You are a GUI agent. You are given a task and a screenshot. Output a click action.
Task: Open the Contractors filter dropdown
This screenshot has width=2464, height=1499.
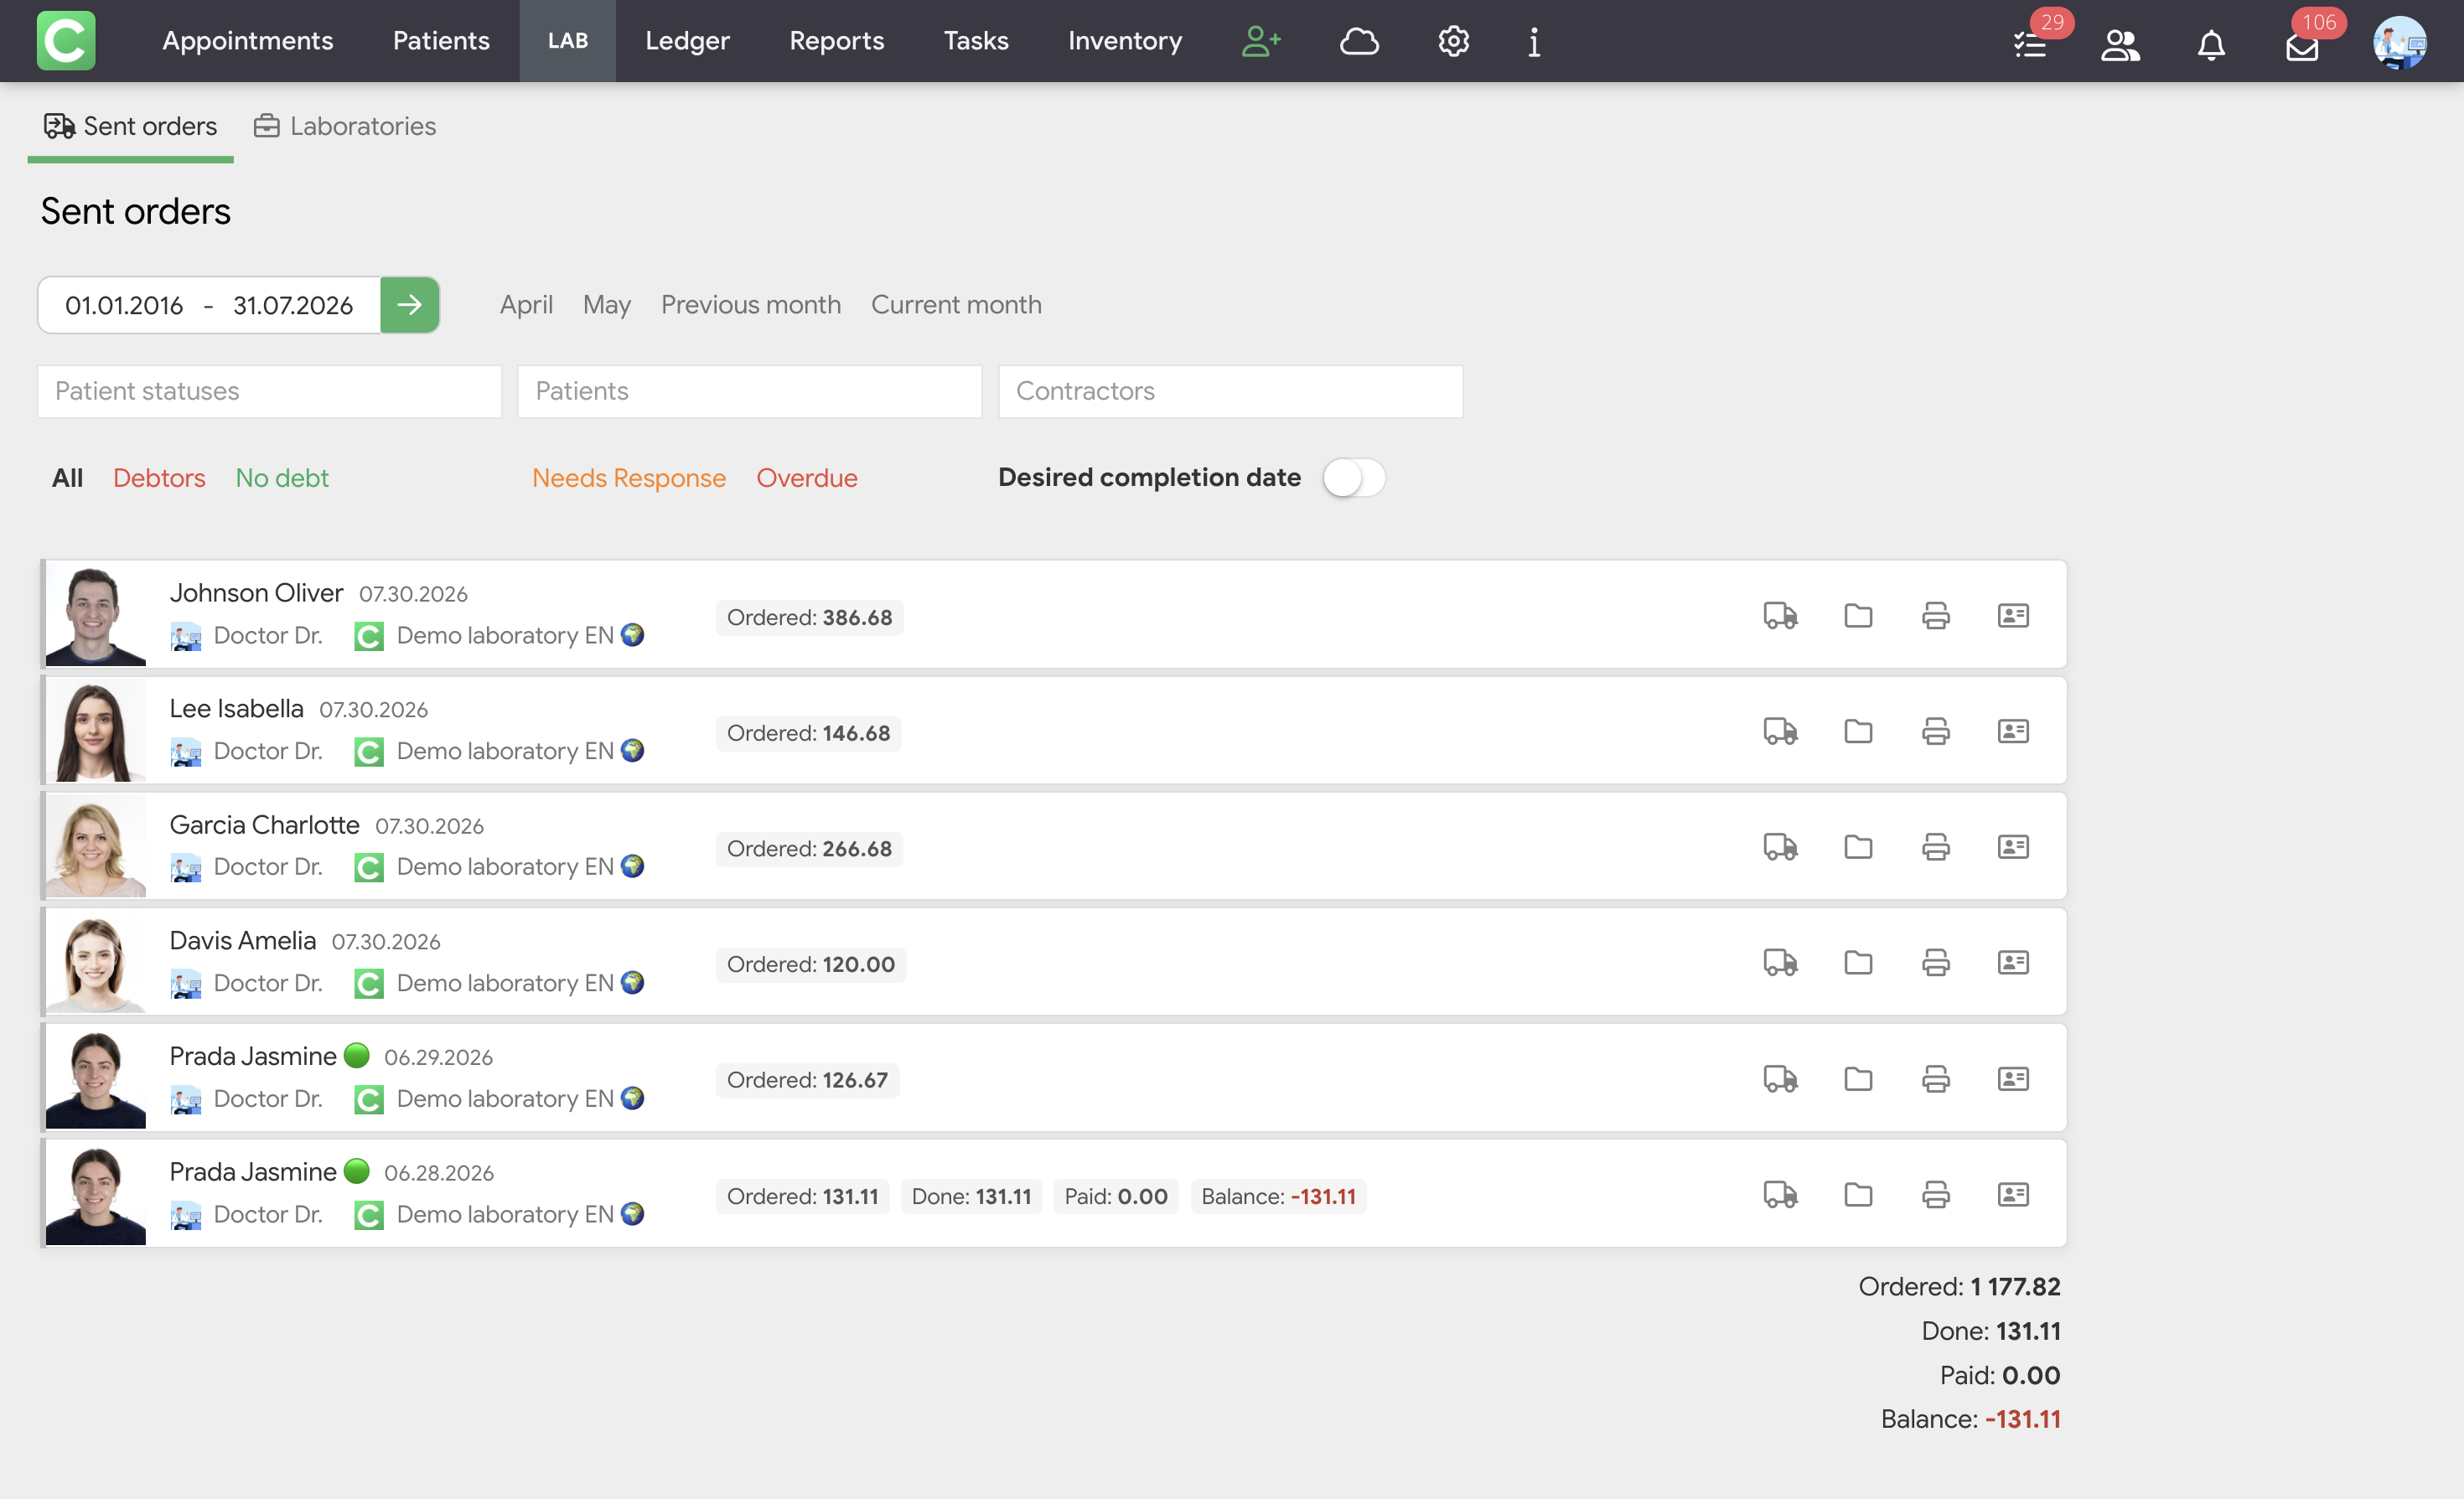pos(1230,391)
